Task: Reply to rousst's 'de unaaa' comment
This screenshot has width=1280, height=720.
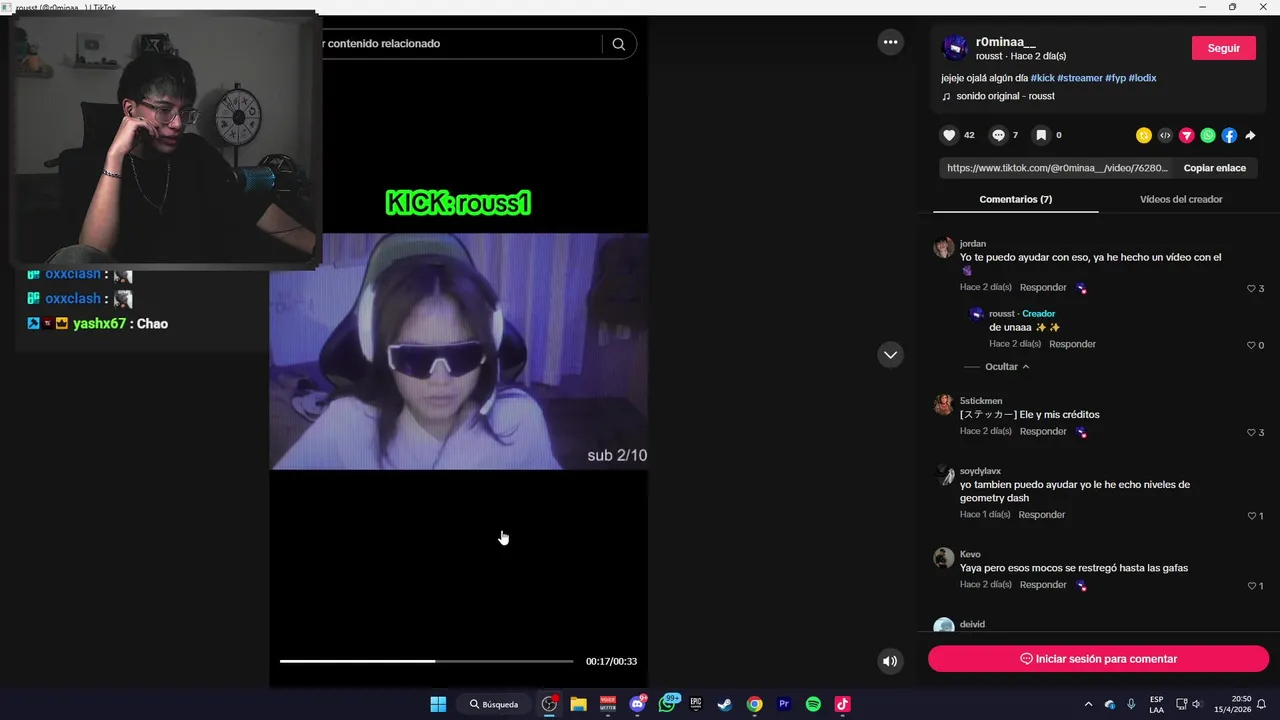Action: click(x=1072, y=344)
